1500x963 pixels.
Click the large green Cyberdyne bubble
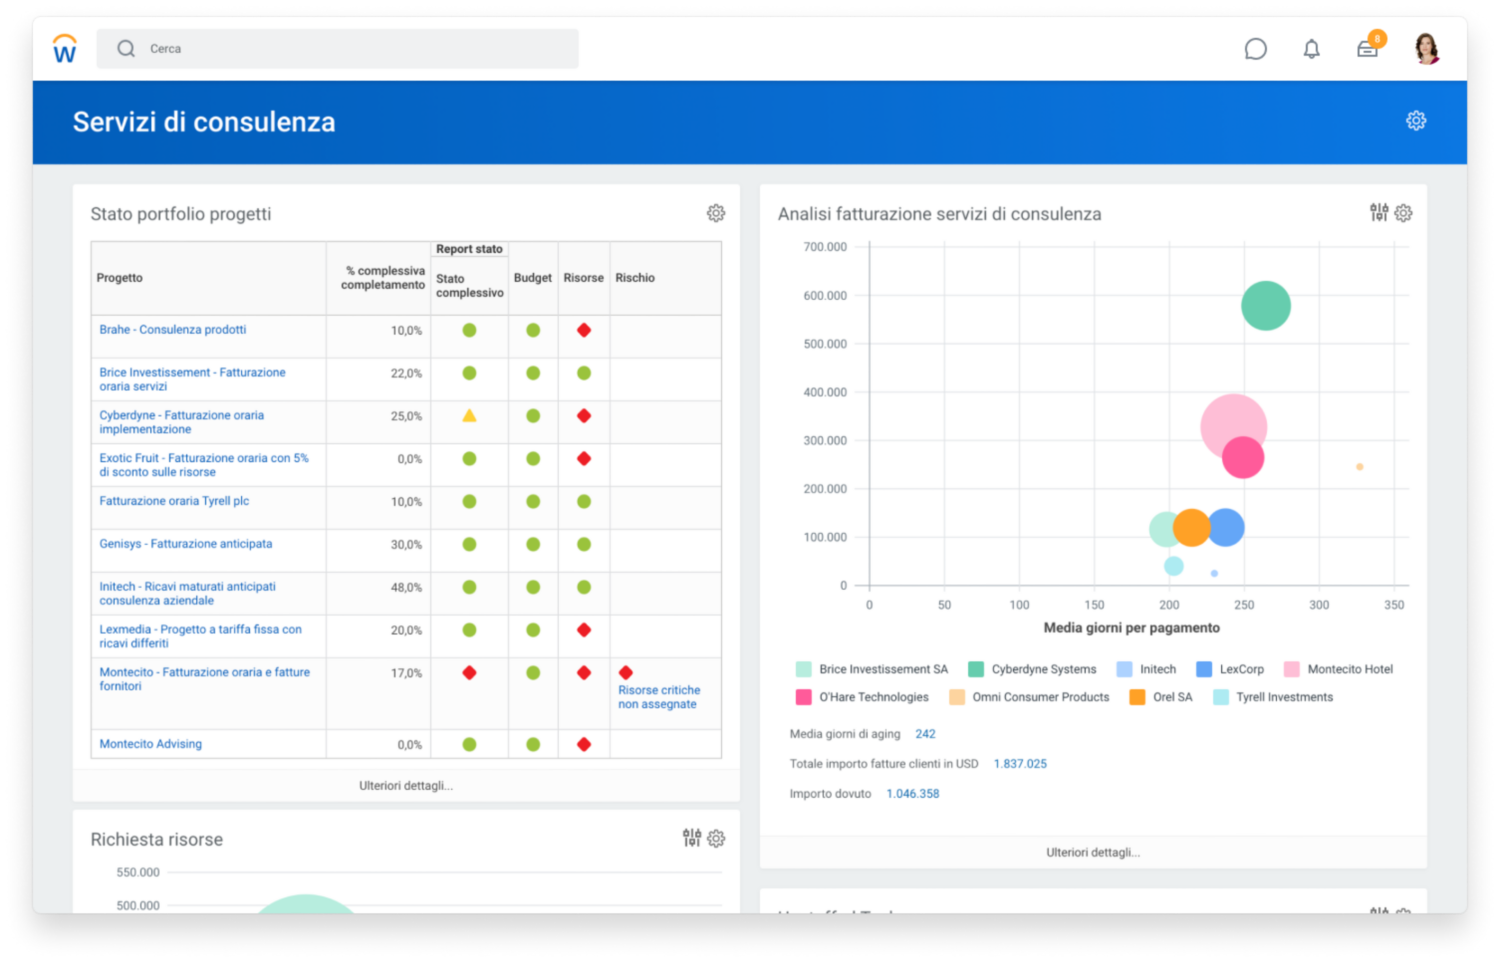1266,306
